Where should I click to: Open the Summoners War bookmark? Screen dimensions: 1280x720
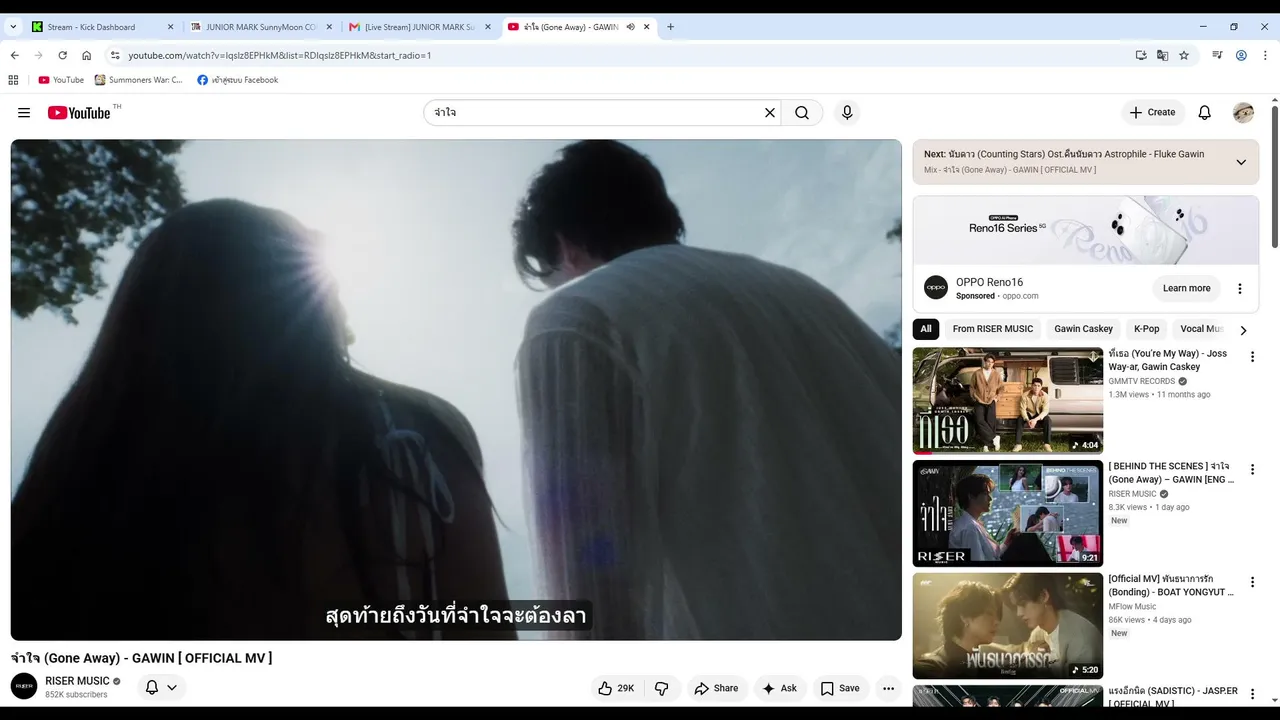pyautogui.click(x=139, y=80)
